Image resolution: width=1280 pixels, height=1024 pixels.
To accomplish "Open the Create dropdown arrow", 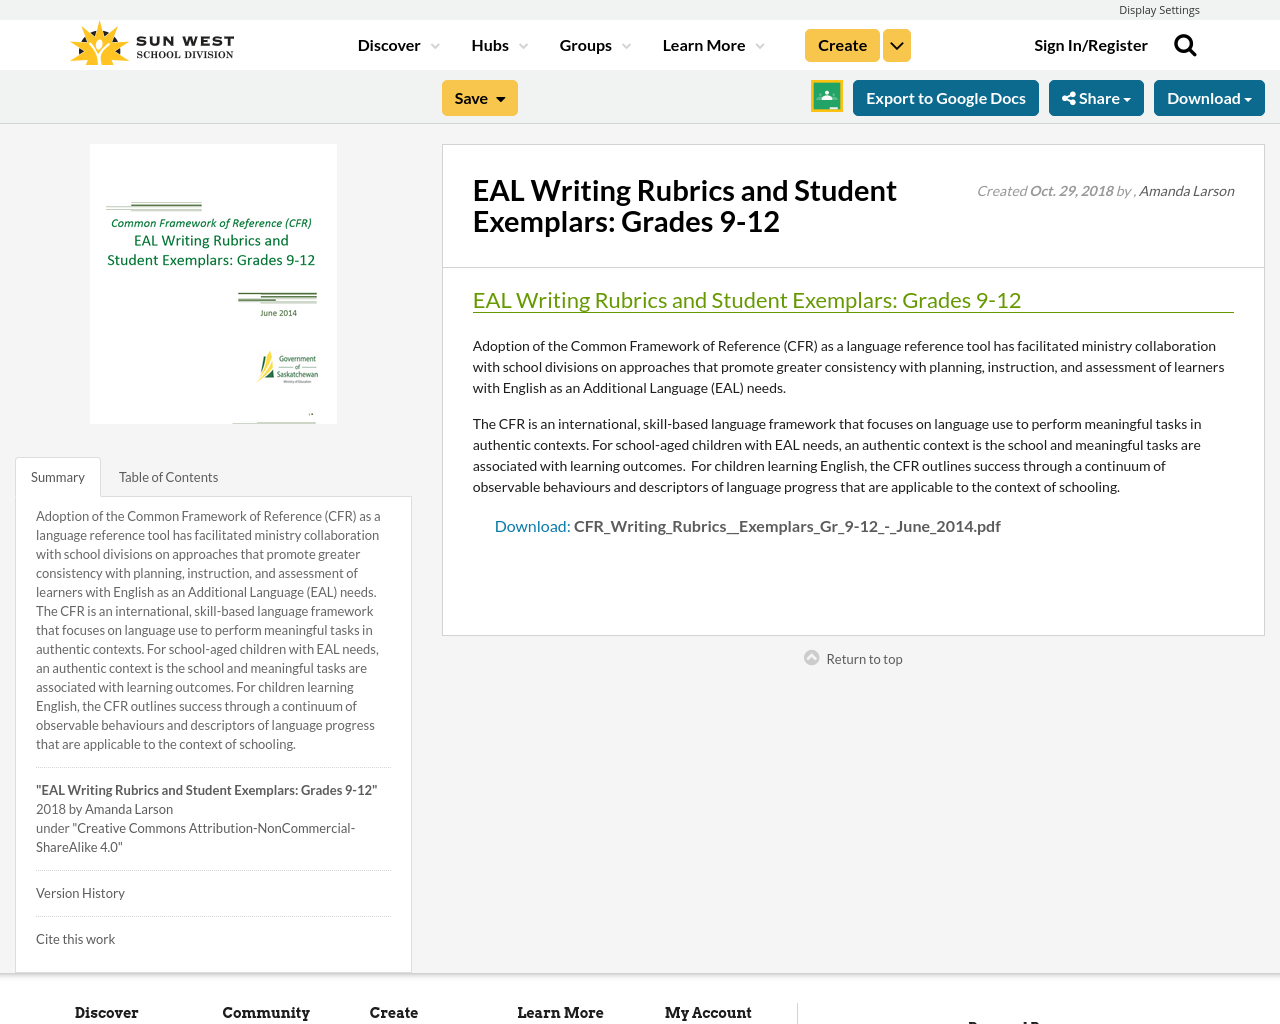I will click(896, 43).
